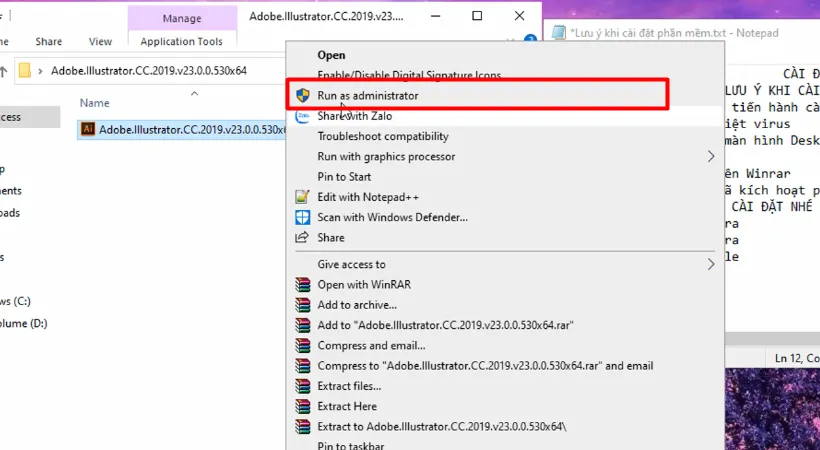Click WinRAR icon beside Extract Here
Screen dimensions: 820x450
302,406
